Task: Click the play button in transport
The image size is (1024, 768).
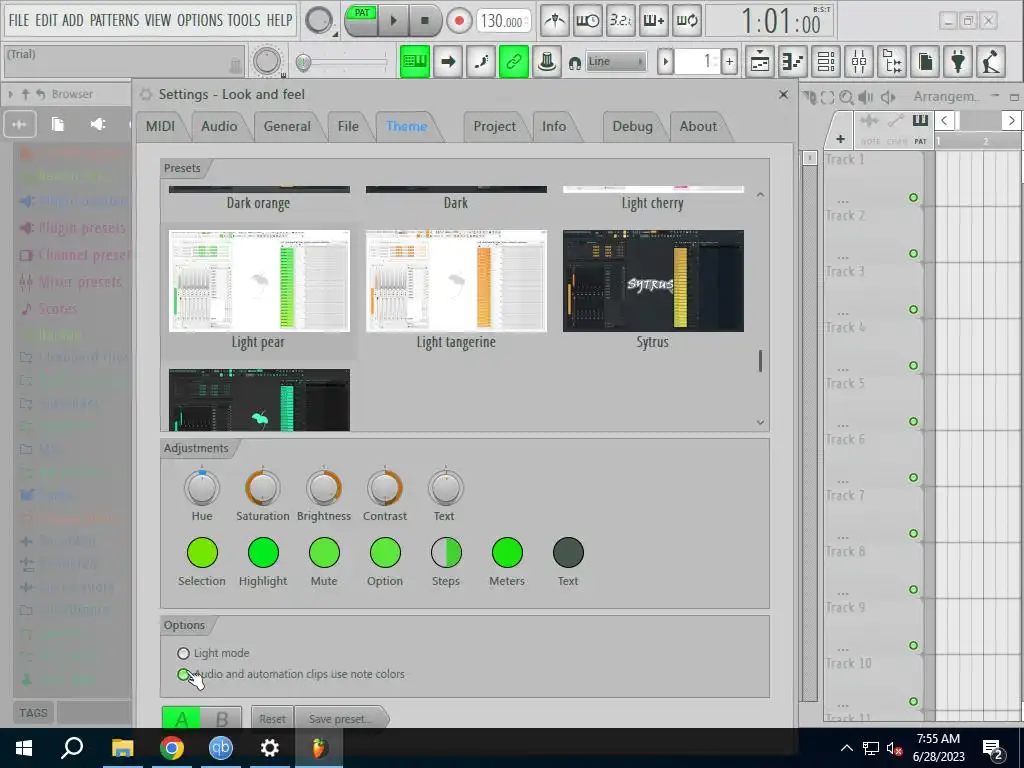Action: (x=393, y=21)
